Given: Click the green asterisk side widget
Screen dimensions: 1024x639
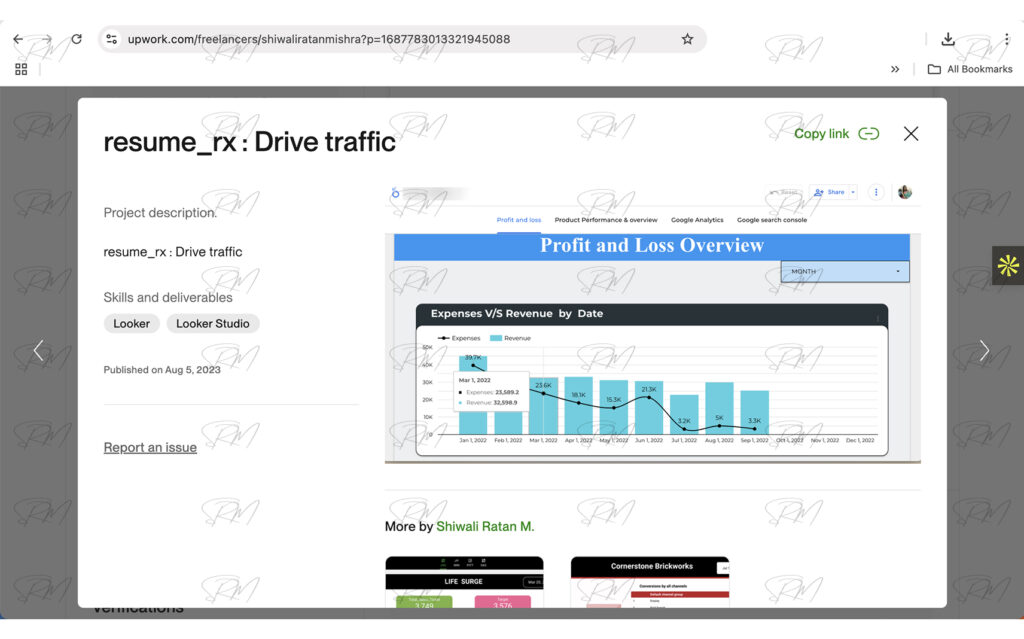Looking at the screenshot, I should pyautogui.click(x=1008, y=265).
